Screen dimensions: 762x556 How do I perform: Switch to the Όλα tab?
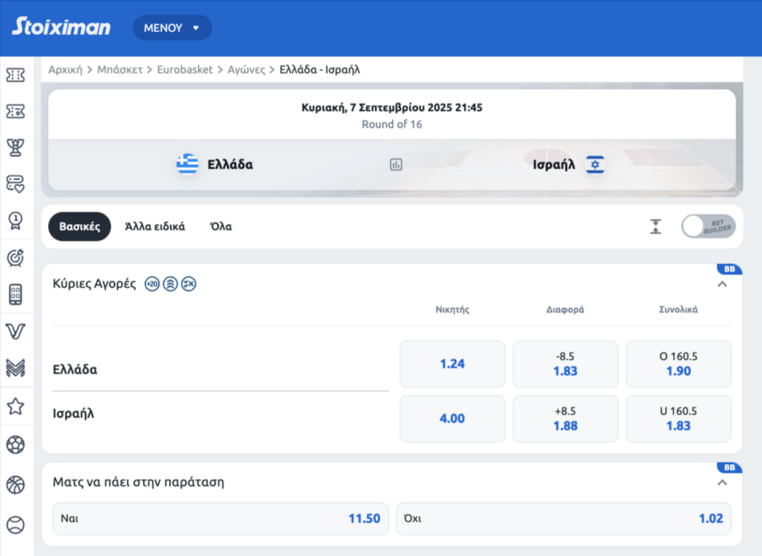(x=221, y=227)
